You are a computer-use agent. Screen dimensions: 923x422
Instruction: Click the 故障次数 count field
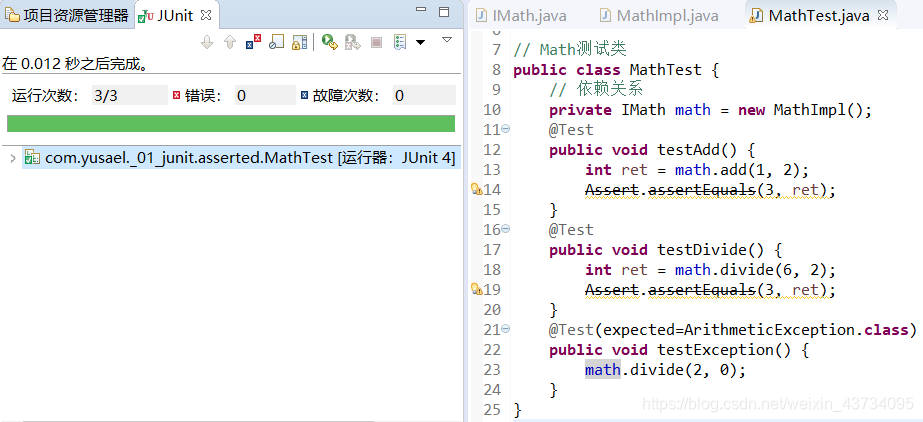click(424, 95)
